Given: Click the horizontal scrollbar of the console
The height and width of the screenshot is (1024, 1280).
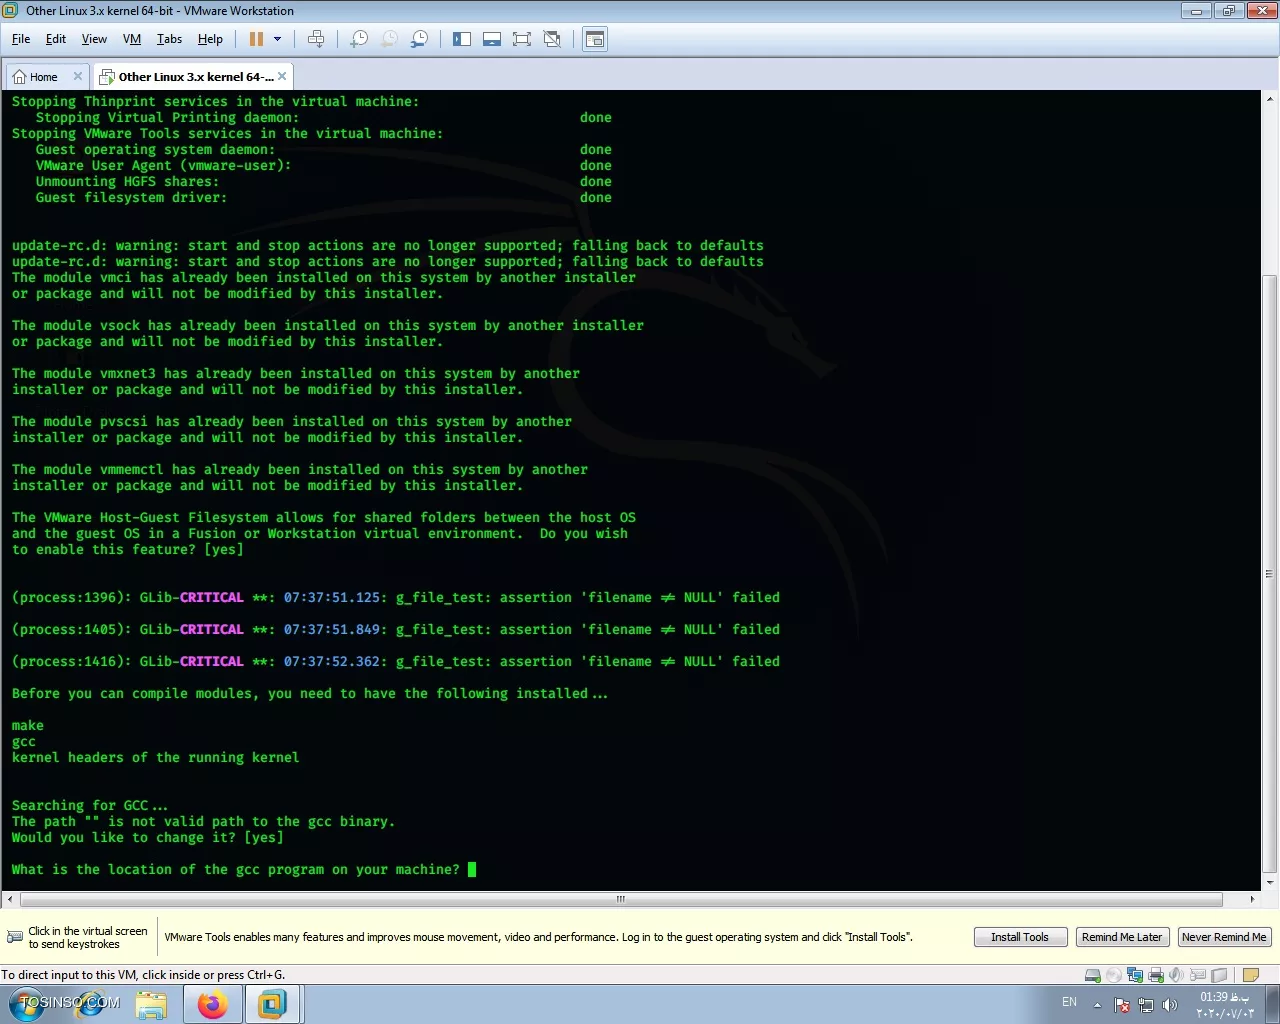Looking at the screenshot, I should pyautogui.click(x=620, y=899).
